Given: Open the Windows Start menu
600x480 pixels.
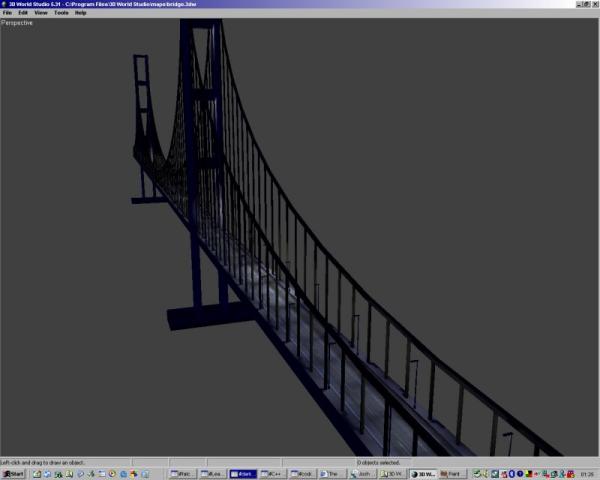Looking at the screenshot, I should tap(13, 474).
